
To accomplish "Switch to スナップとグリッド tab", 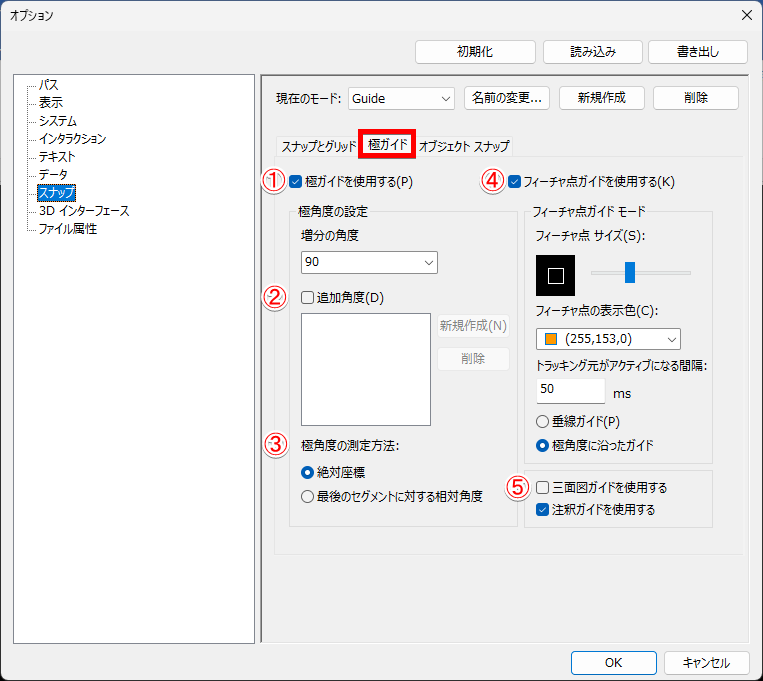I will tap(319, 146).
